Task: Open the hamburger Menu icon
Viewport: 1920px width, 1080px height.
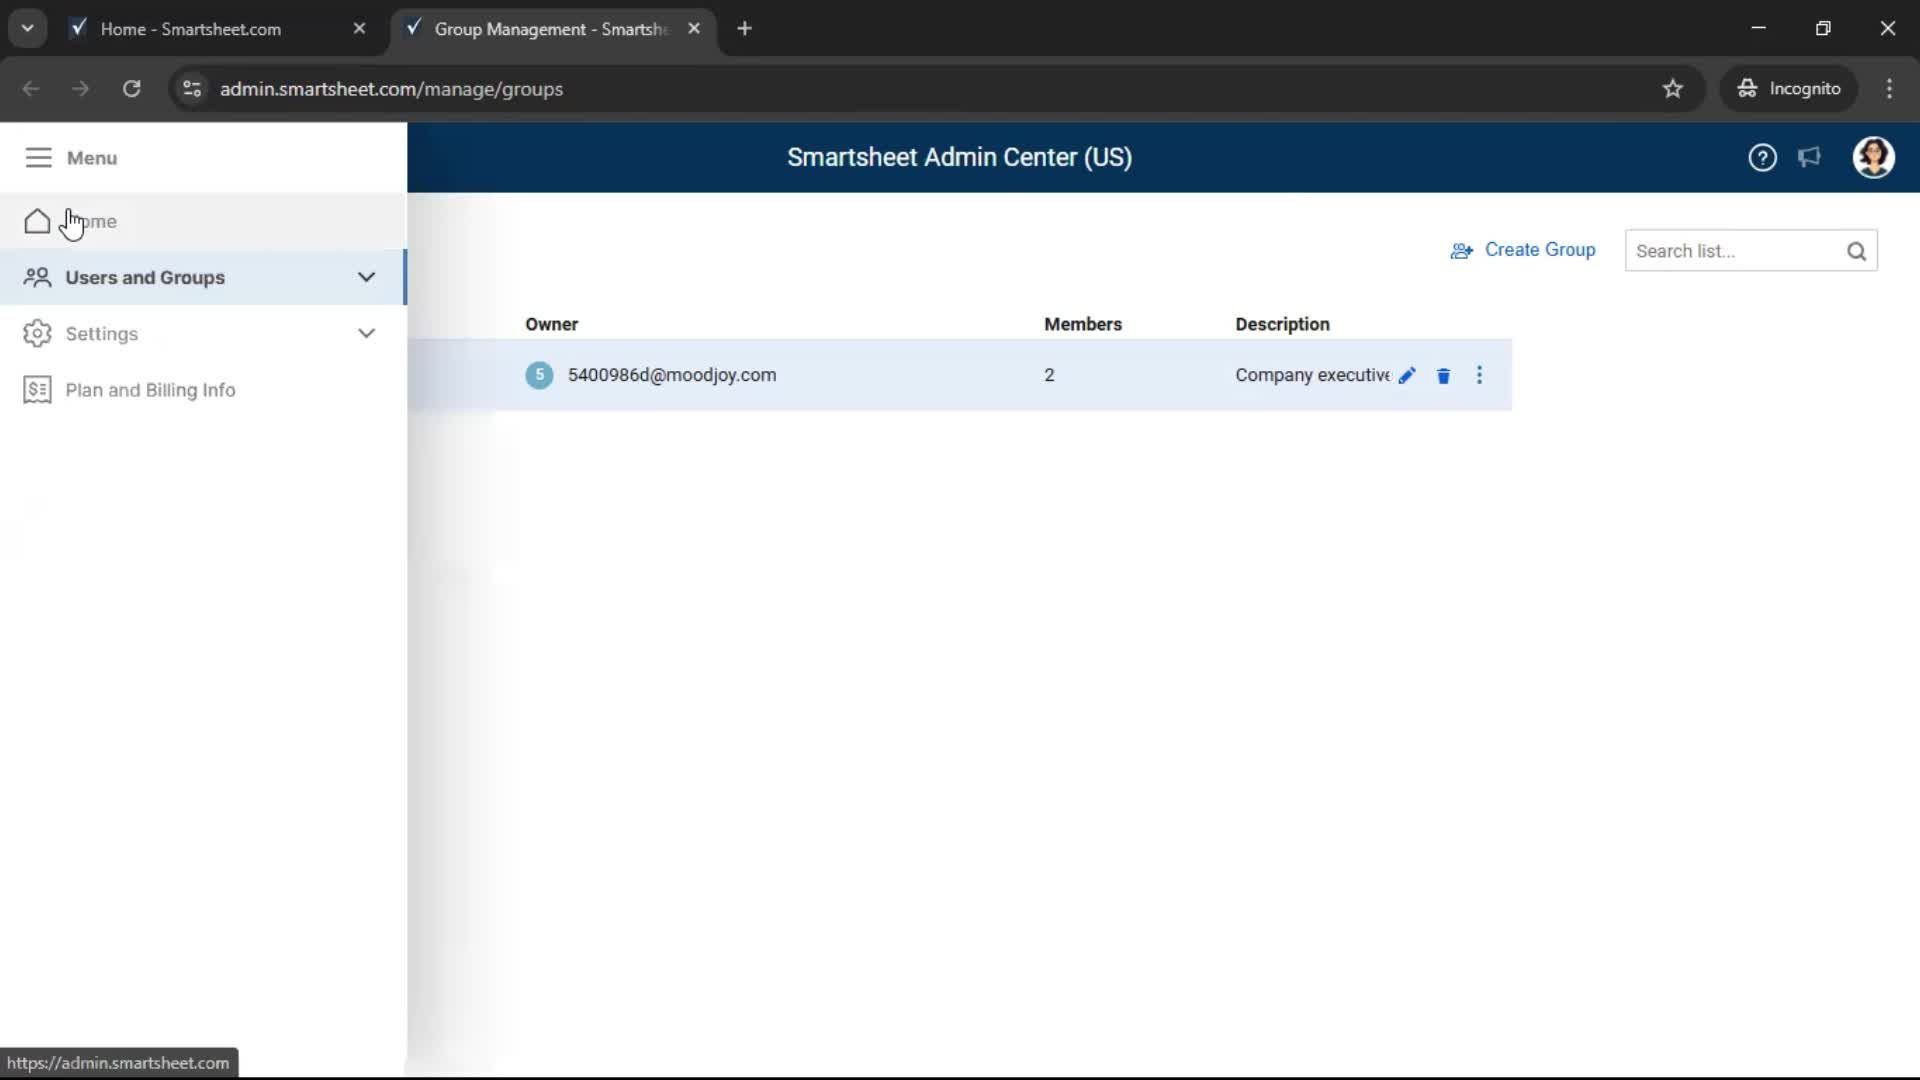Action: 38,158
